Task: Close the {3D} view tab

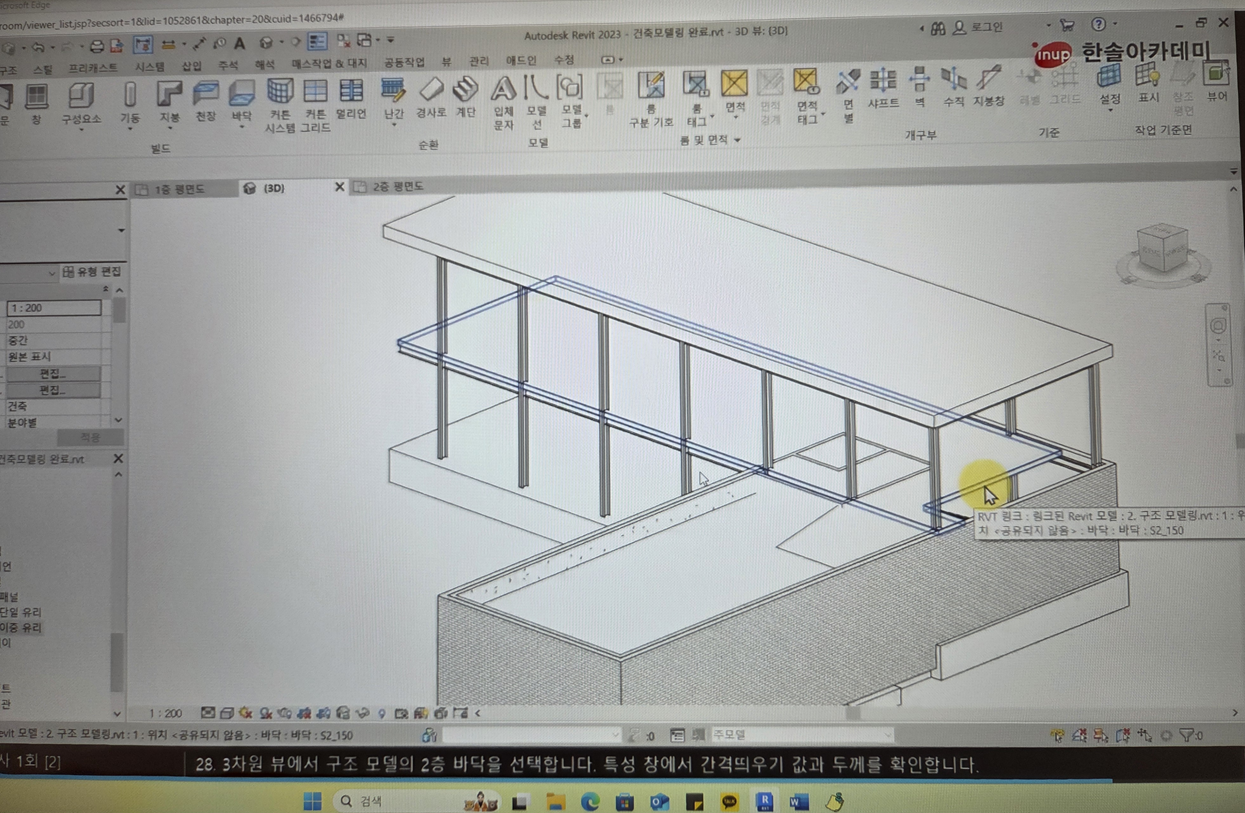Action: [x=339, y=187]
